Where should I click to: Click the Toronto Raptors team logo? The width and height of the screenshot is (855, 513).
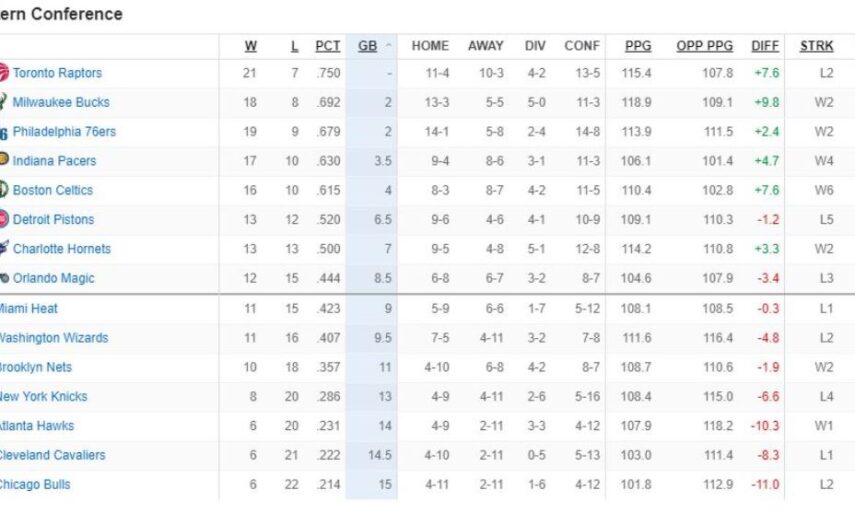(4, 73)
